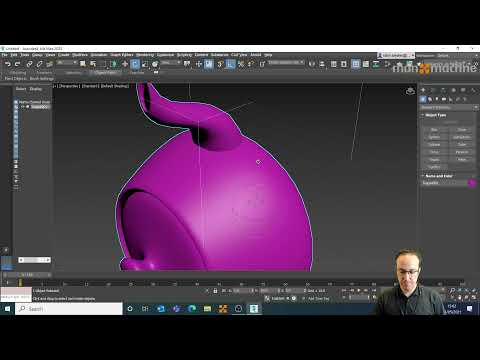Image resolution: width=480 pixels, height=360 pixels.
Task: Choose the Select and Move tool
Action: click(x=125, y=64)
